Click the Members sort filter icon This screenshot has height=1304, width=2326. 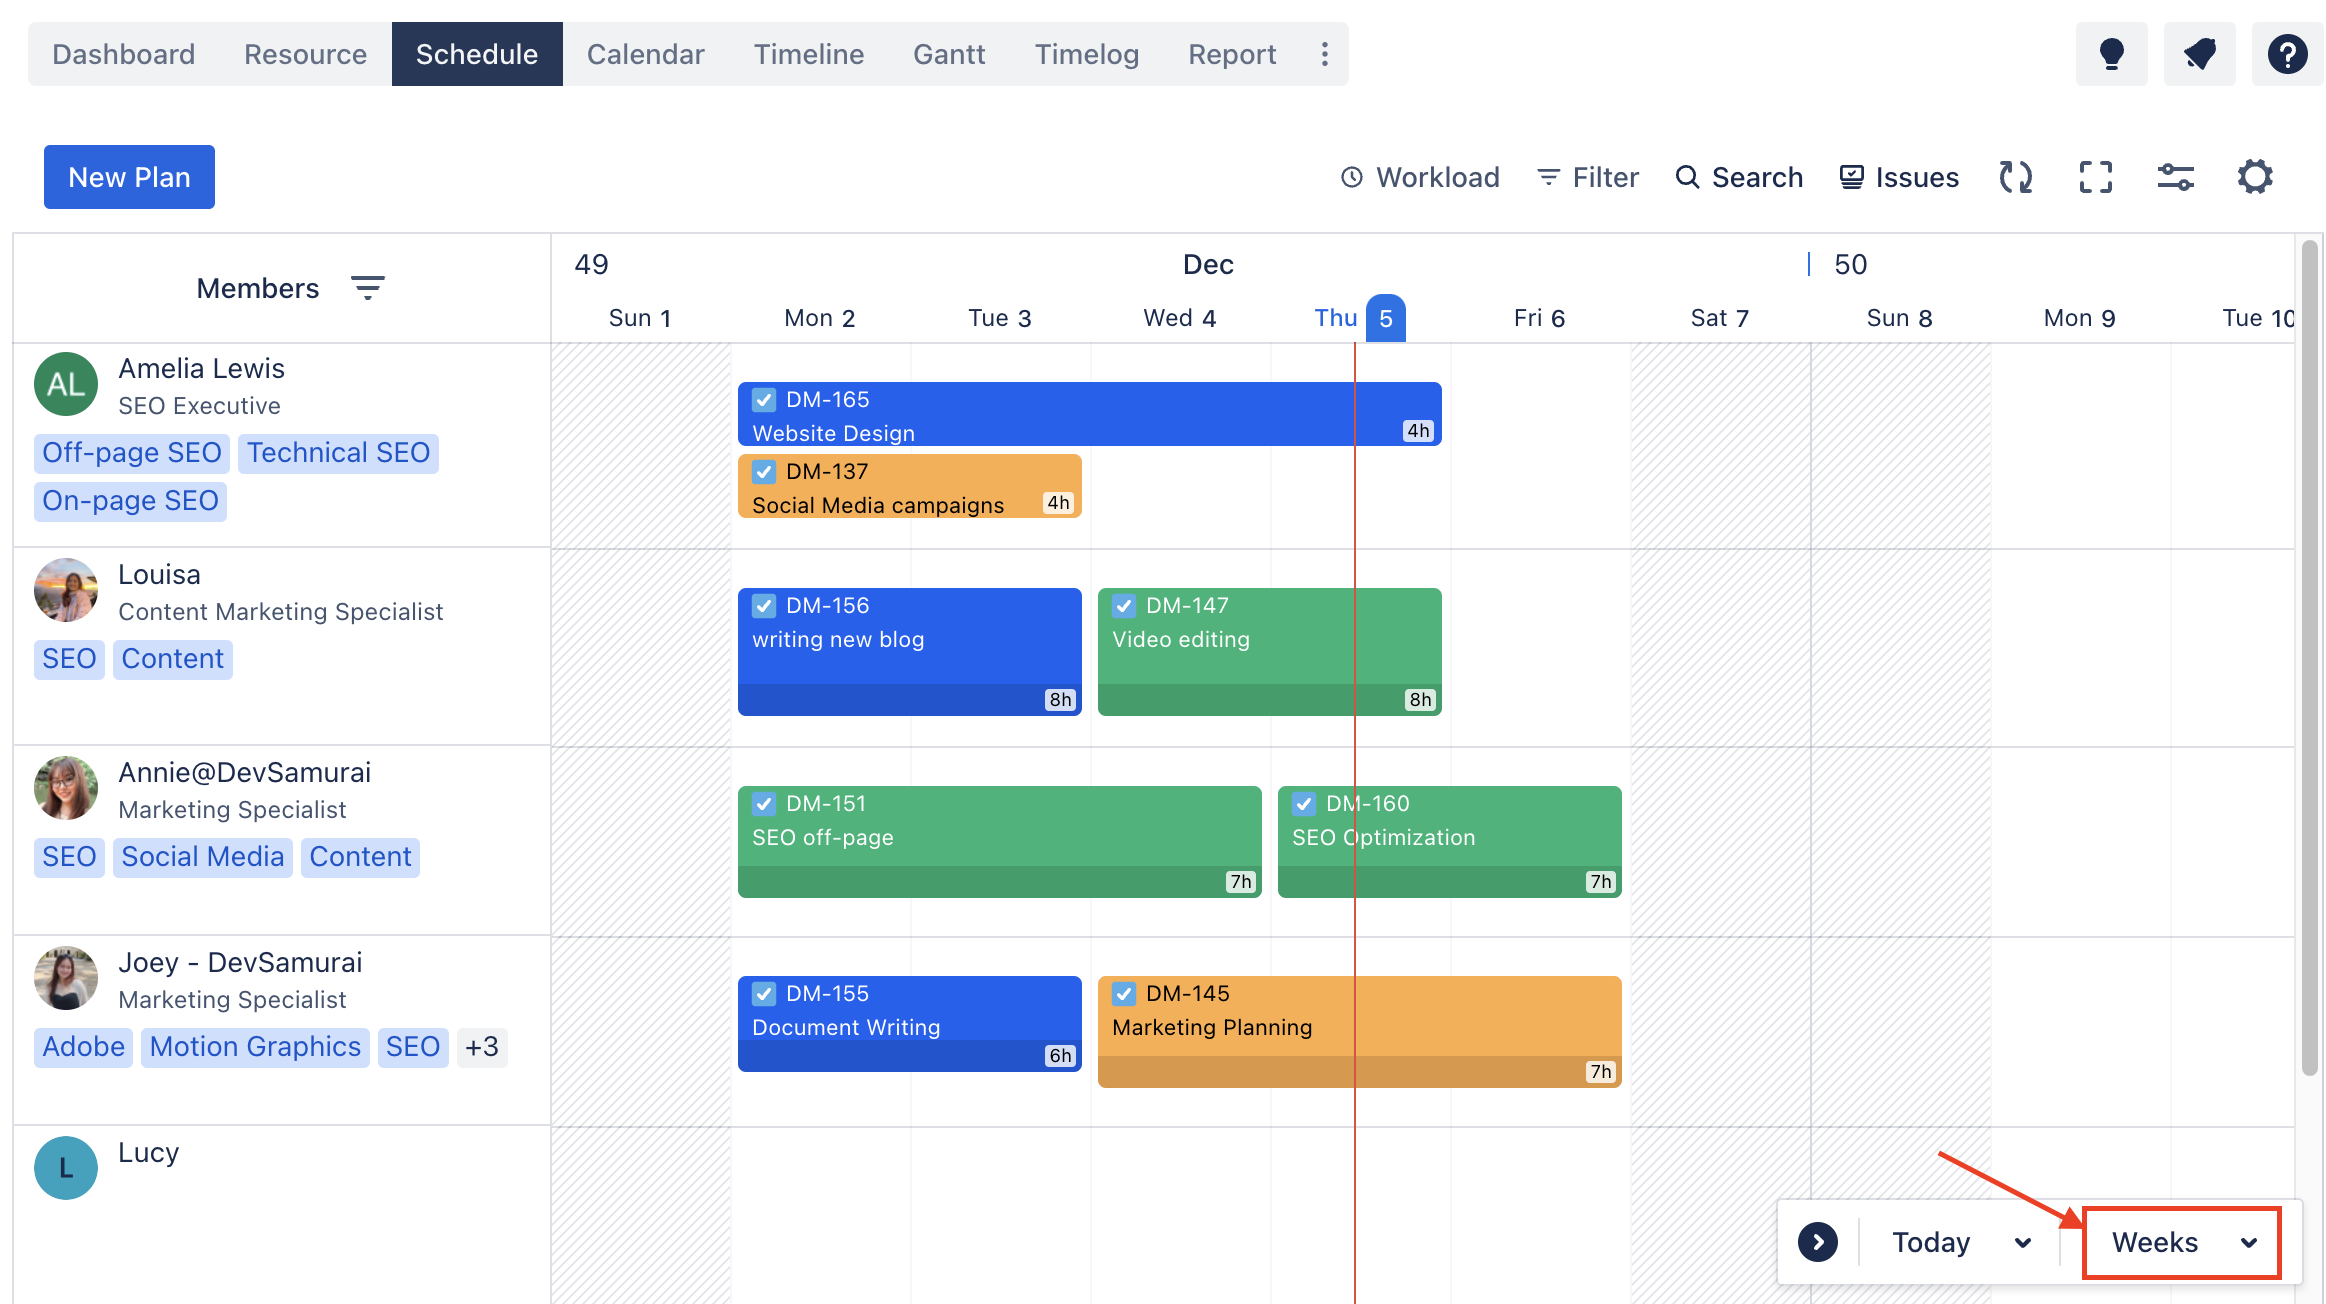(367, 288)
